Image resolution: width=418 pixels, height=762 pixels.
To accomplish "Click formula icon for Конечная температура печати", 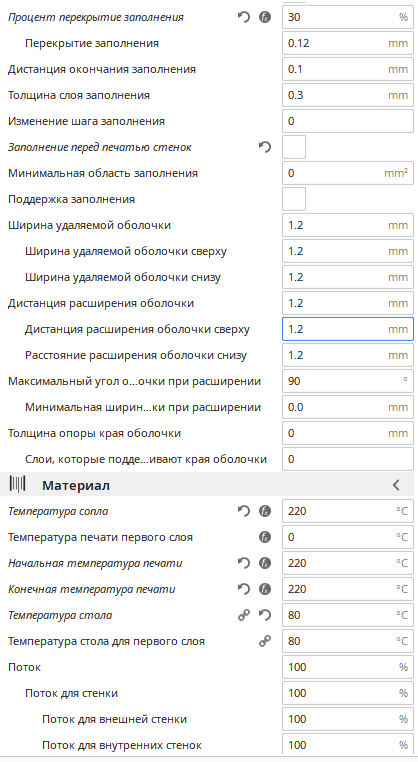I will coord(265,589).
